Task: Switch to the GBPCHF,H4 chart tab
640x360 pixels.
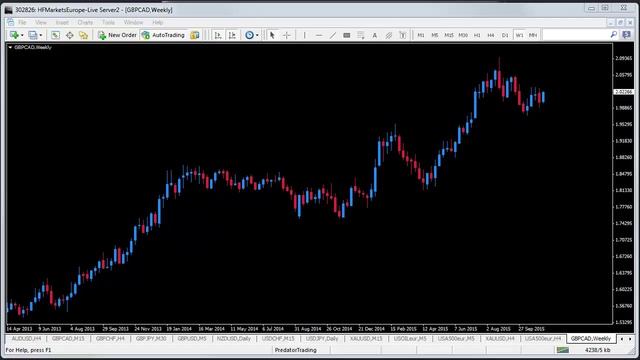Action: click(110, 339)
